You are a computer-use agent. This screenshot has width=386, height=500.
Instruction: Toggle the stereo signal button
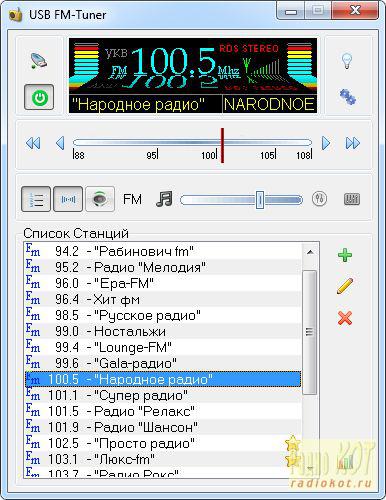point(68,199)
